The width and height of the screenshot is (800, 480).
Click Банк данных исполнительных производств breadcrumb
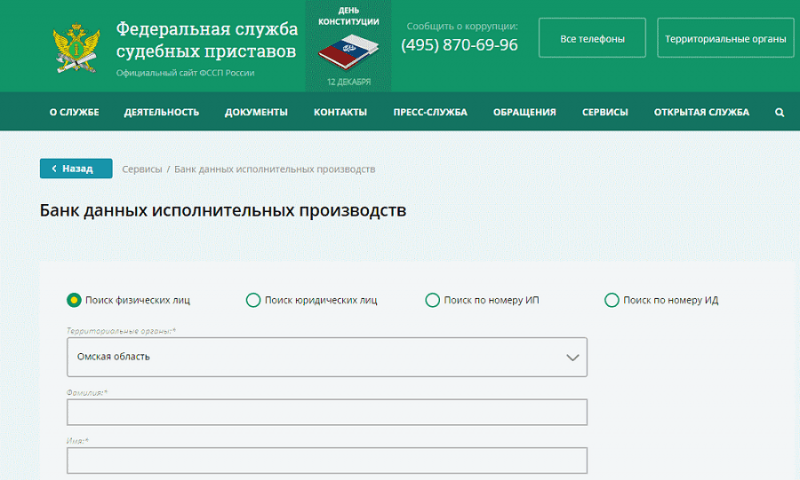[x=274, y=169]
